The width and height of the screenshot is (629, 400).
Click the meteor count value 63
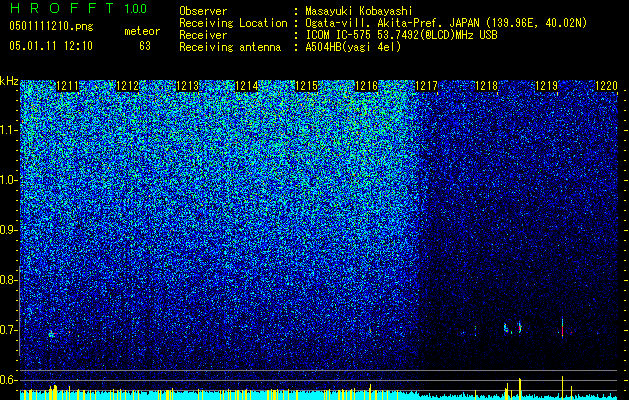coord(145,46)
